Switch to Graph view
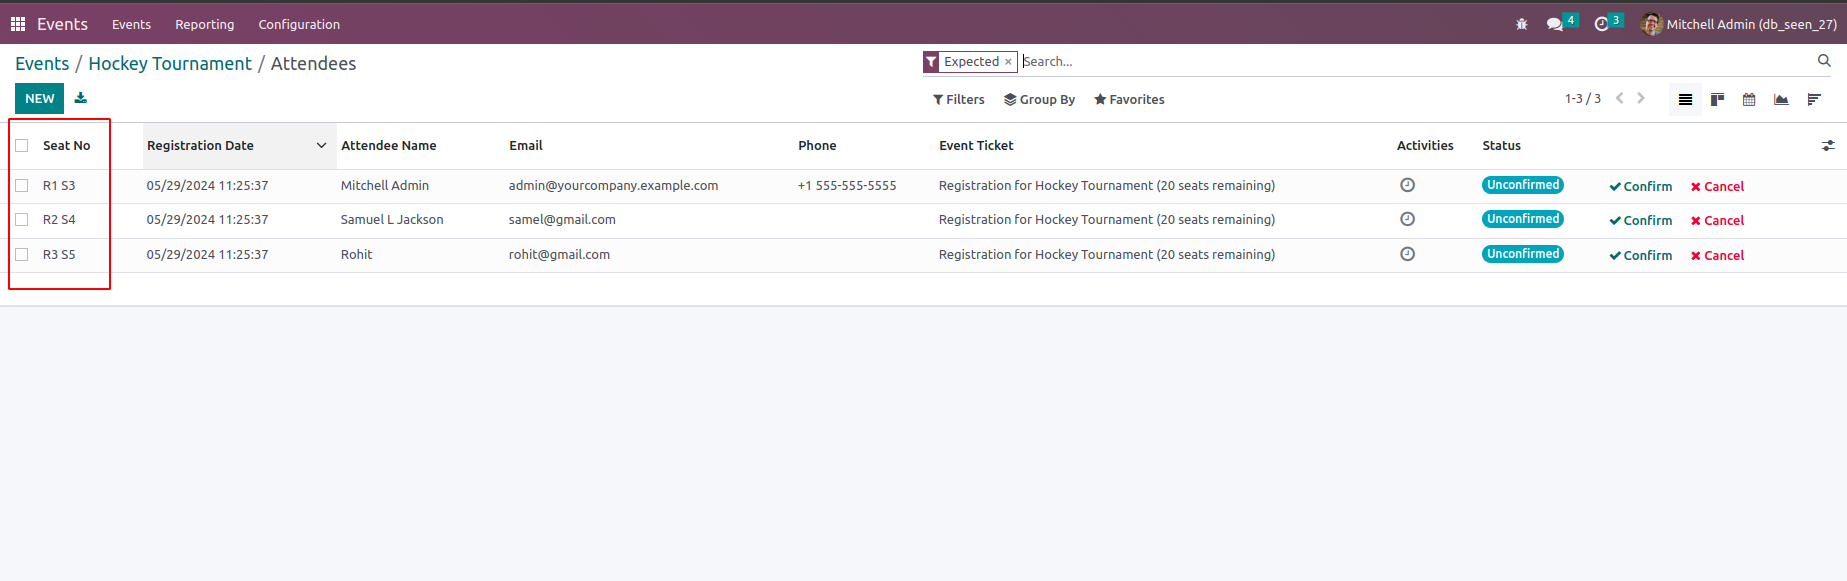 [x=1781, y=99]
